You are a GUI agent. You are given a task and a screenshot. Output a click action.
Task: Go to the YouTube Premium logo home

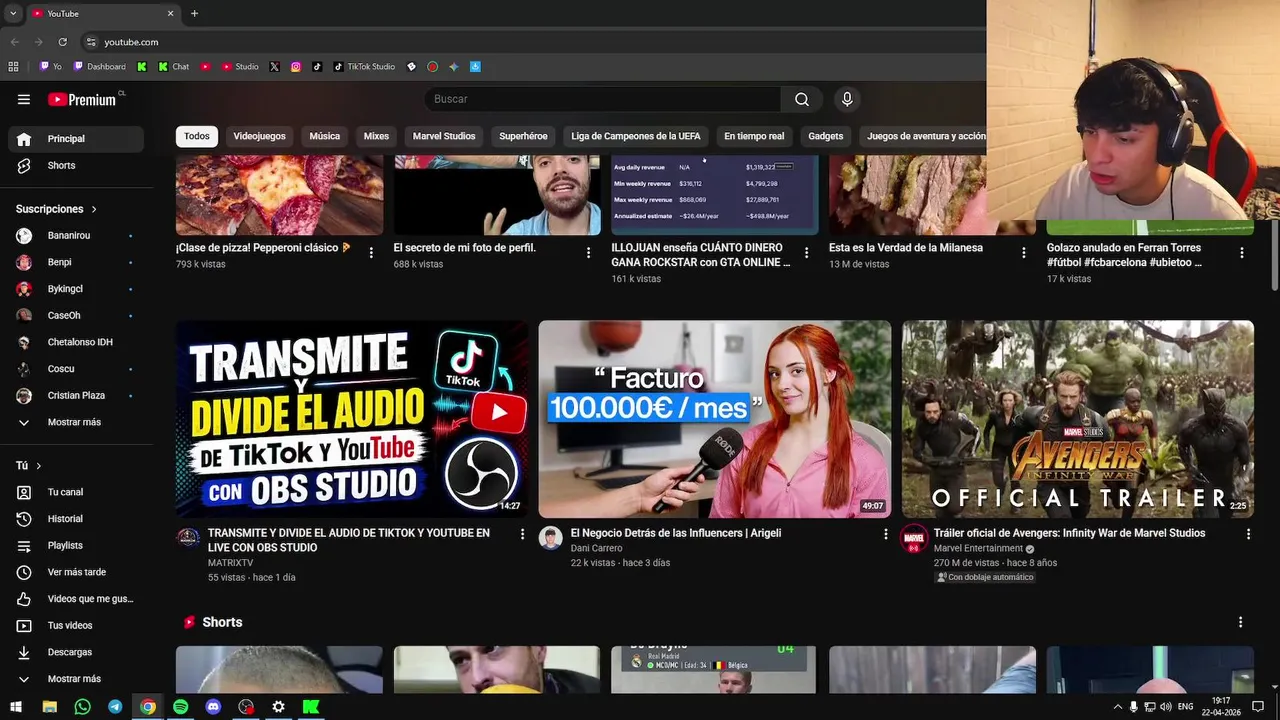(84, 99)
